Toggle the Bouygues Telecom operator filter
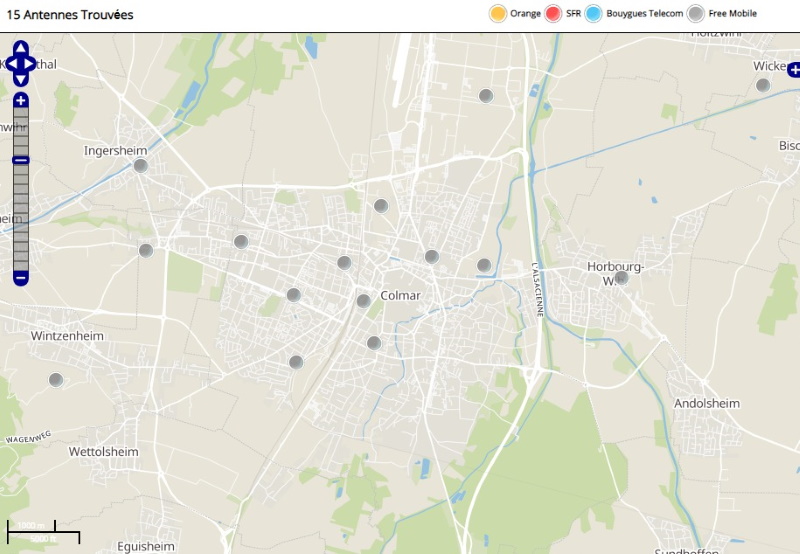 [593, 13]
